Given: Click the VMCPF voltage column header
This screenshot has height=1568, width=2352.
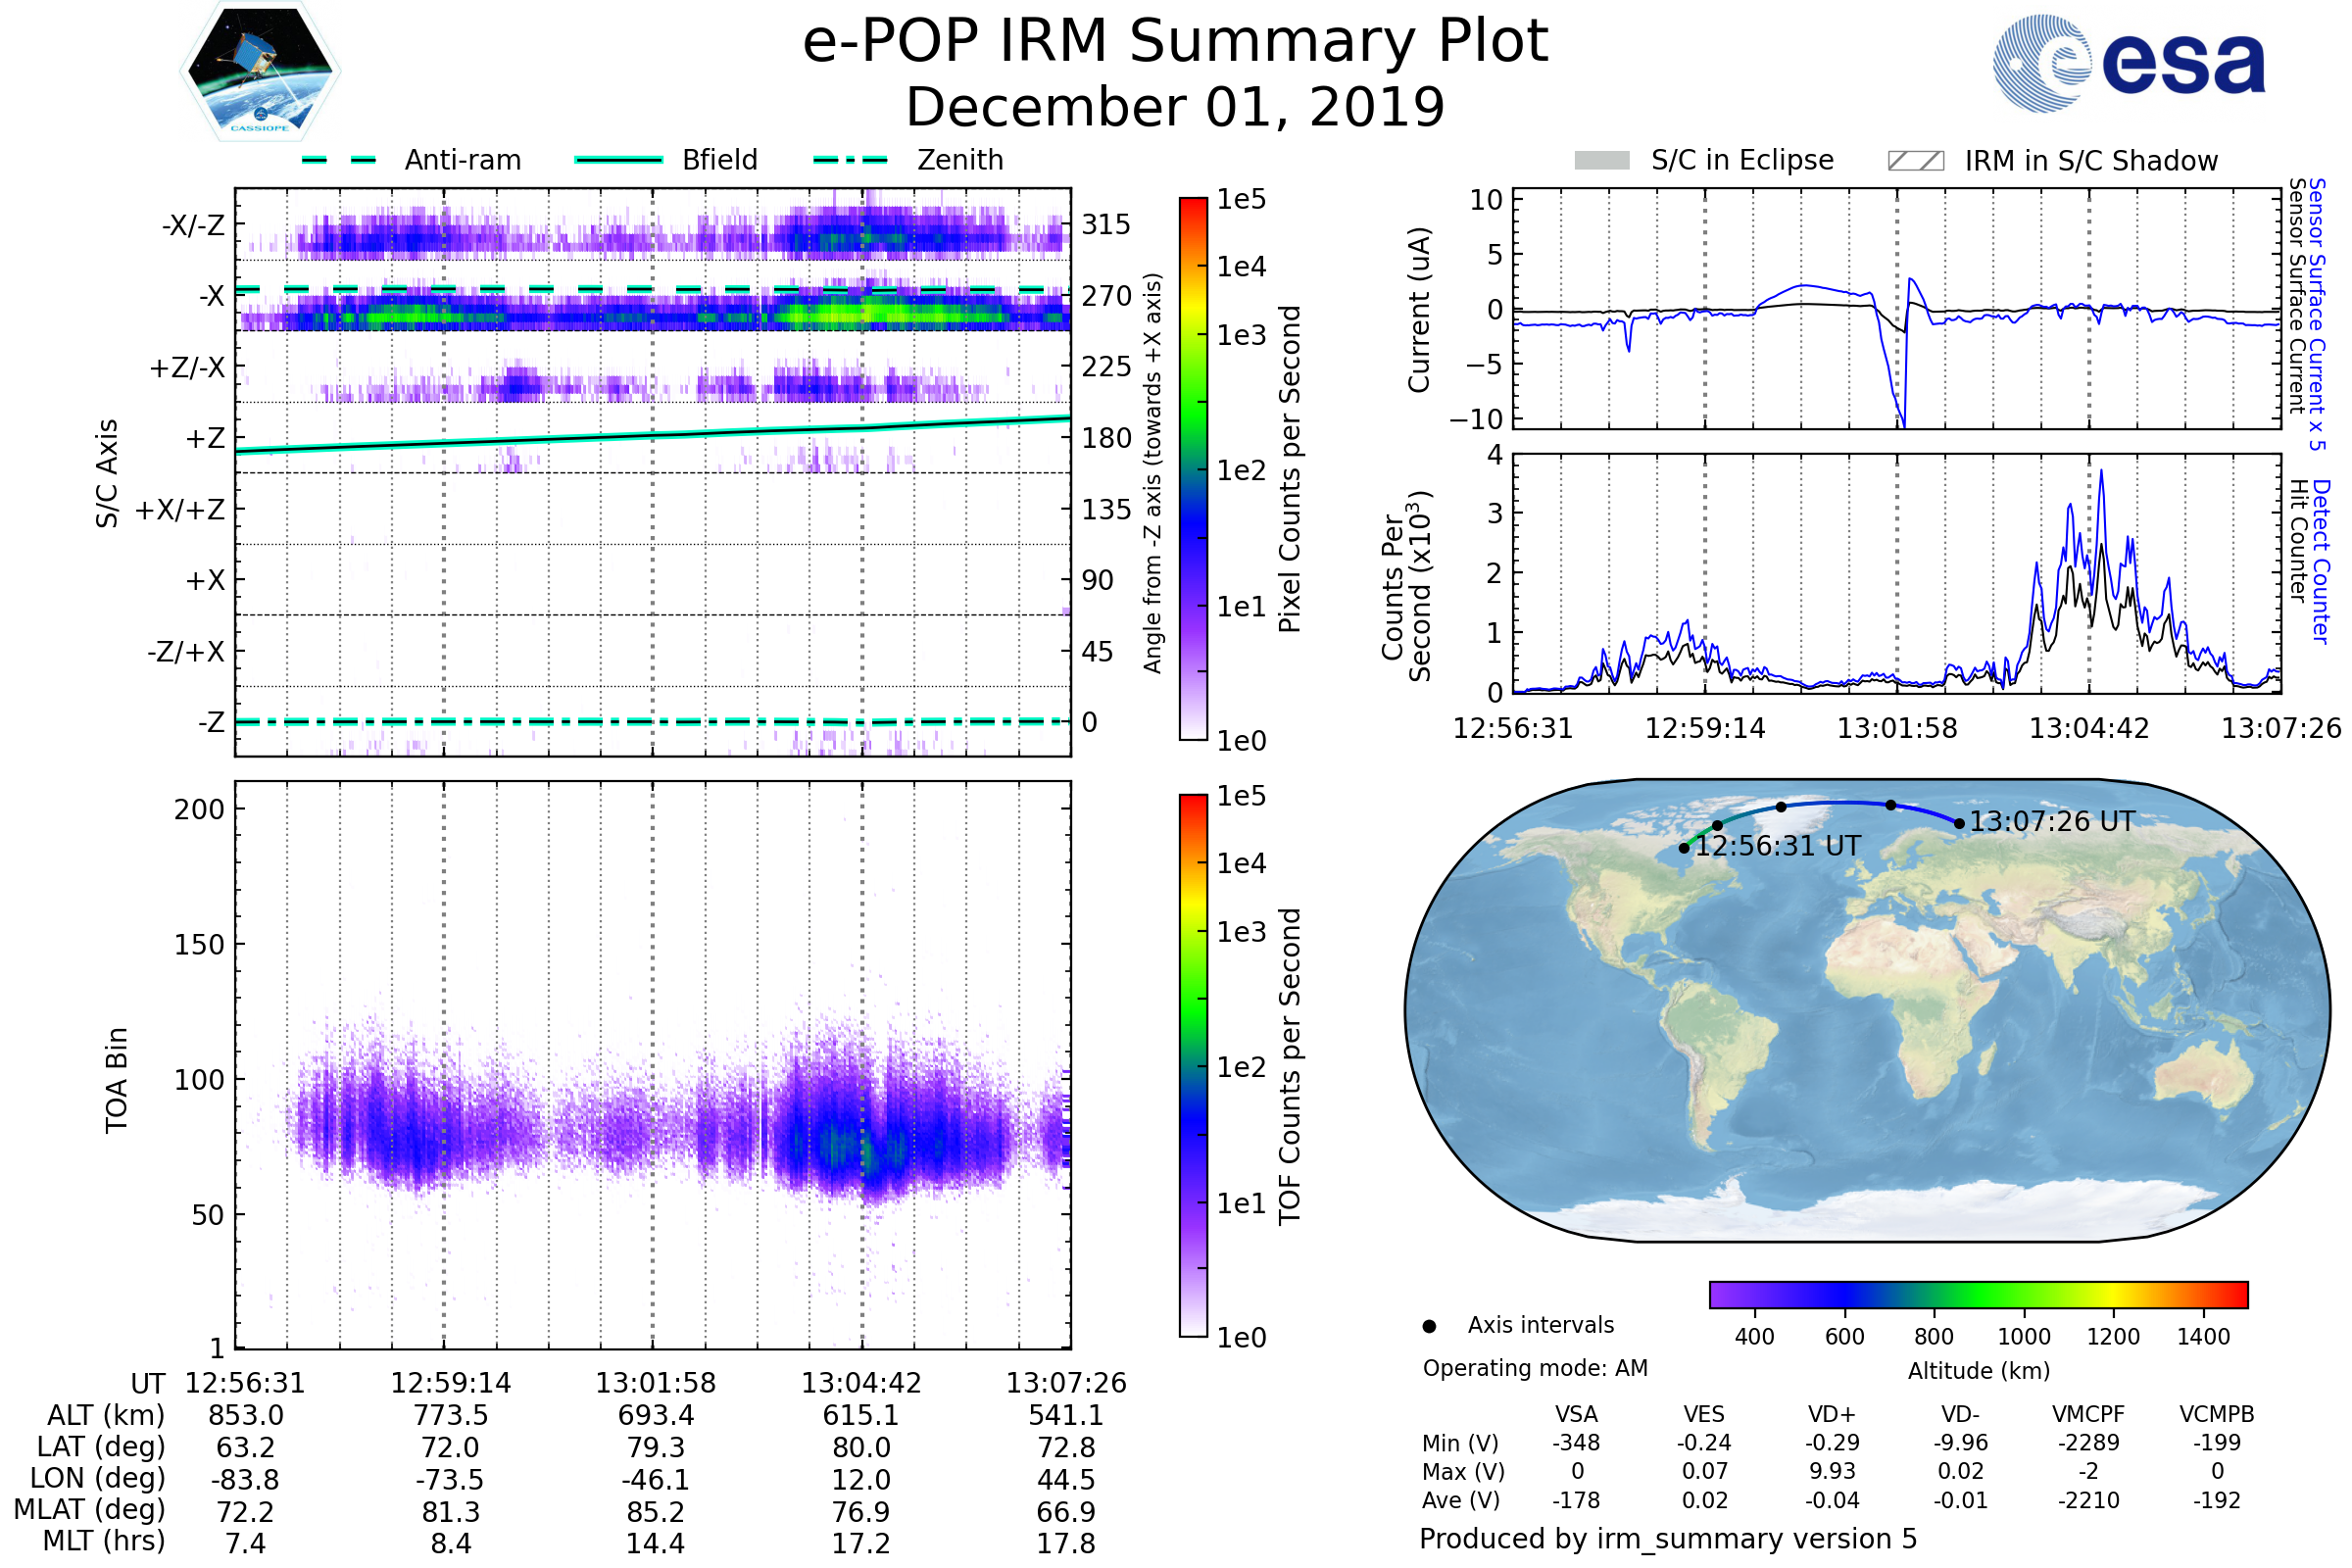Looking at the screenshot, I should pos(2088,1414).
